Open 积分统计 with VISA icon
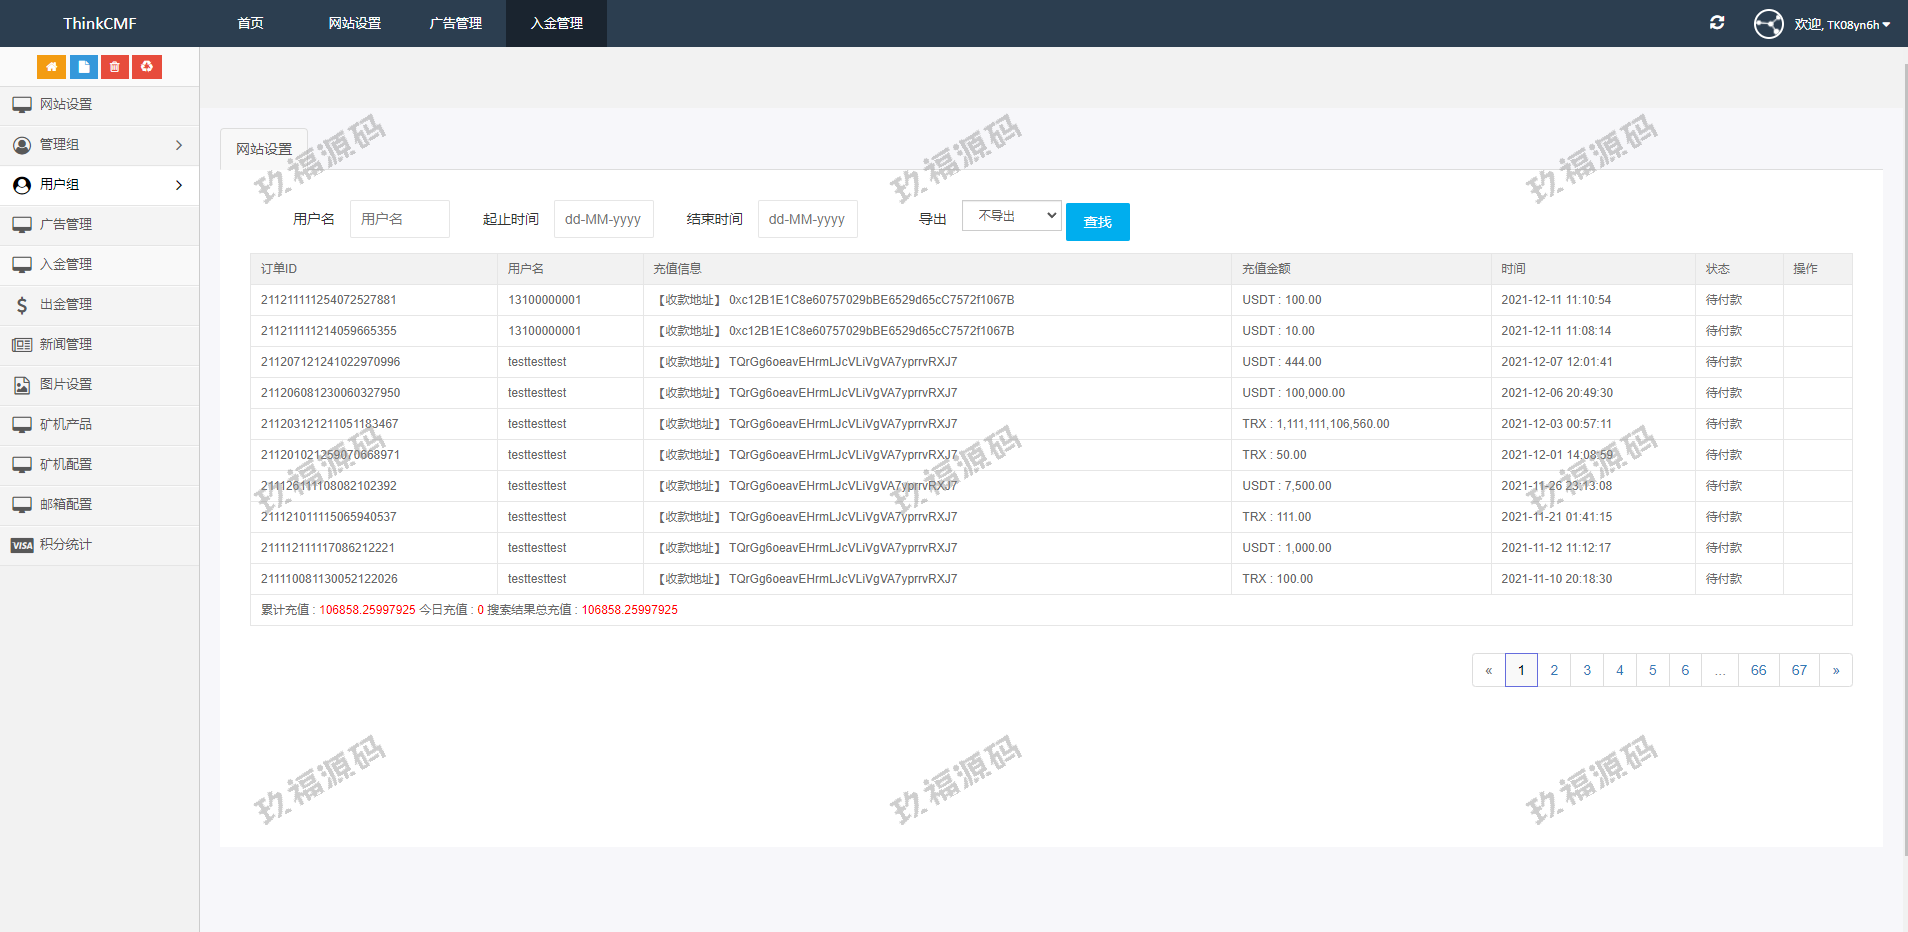Image resolution: width=1908 pixels, height=932 pixels. [x=66, y=545]
